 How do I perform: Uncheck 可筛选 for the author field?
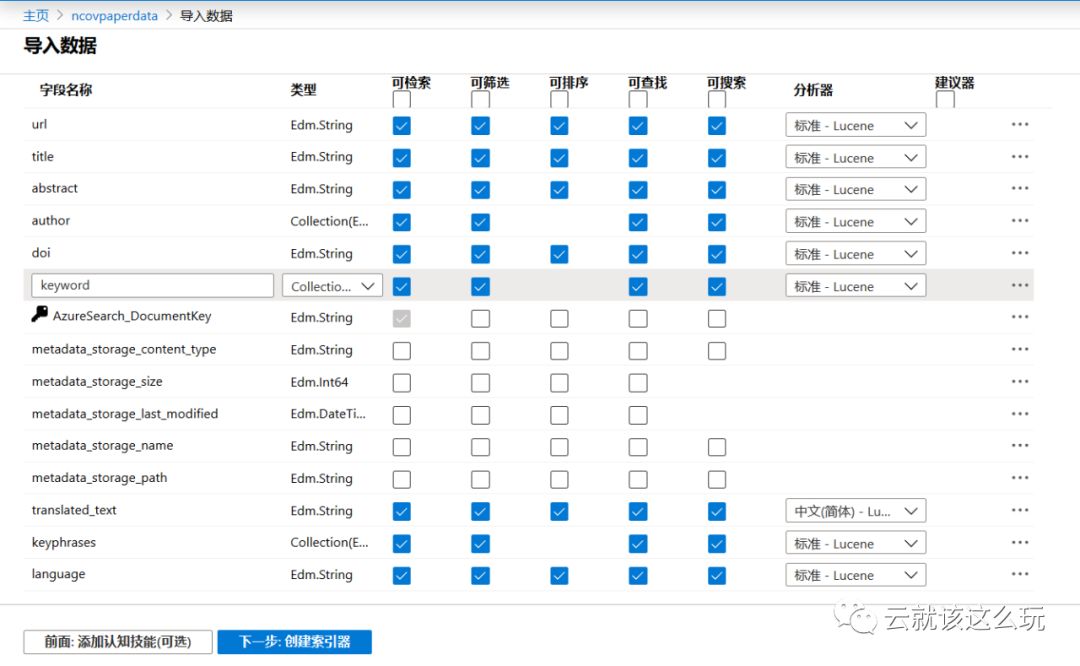tap(480, 222)
